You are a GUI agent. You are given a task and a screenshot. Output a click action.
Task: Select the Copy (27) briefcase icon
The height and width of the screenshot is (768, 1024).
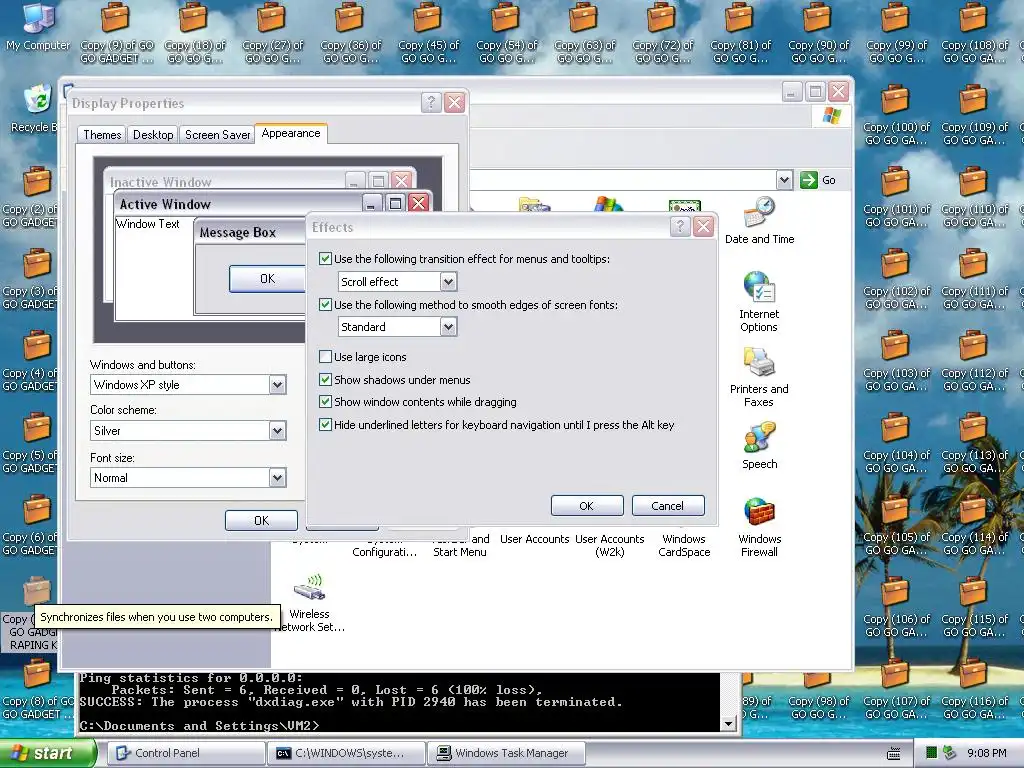[272, 33]
